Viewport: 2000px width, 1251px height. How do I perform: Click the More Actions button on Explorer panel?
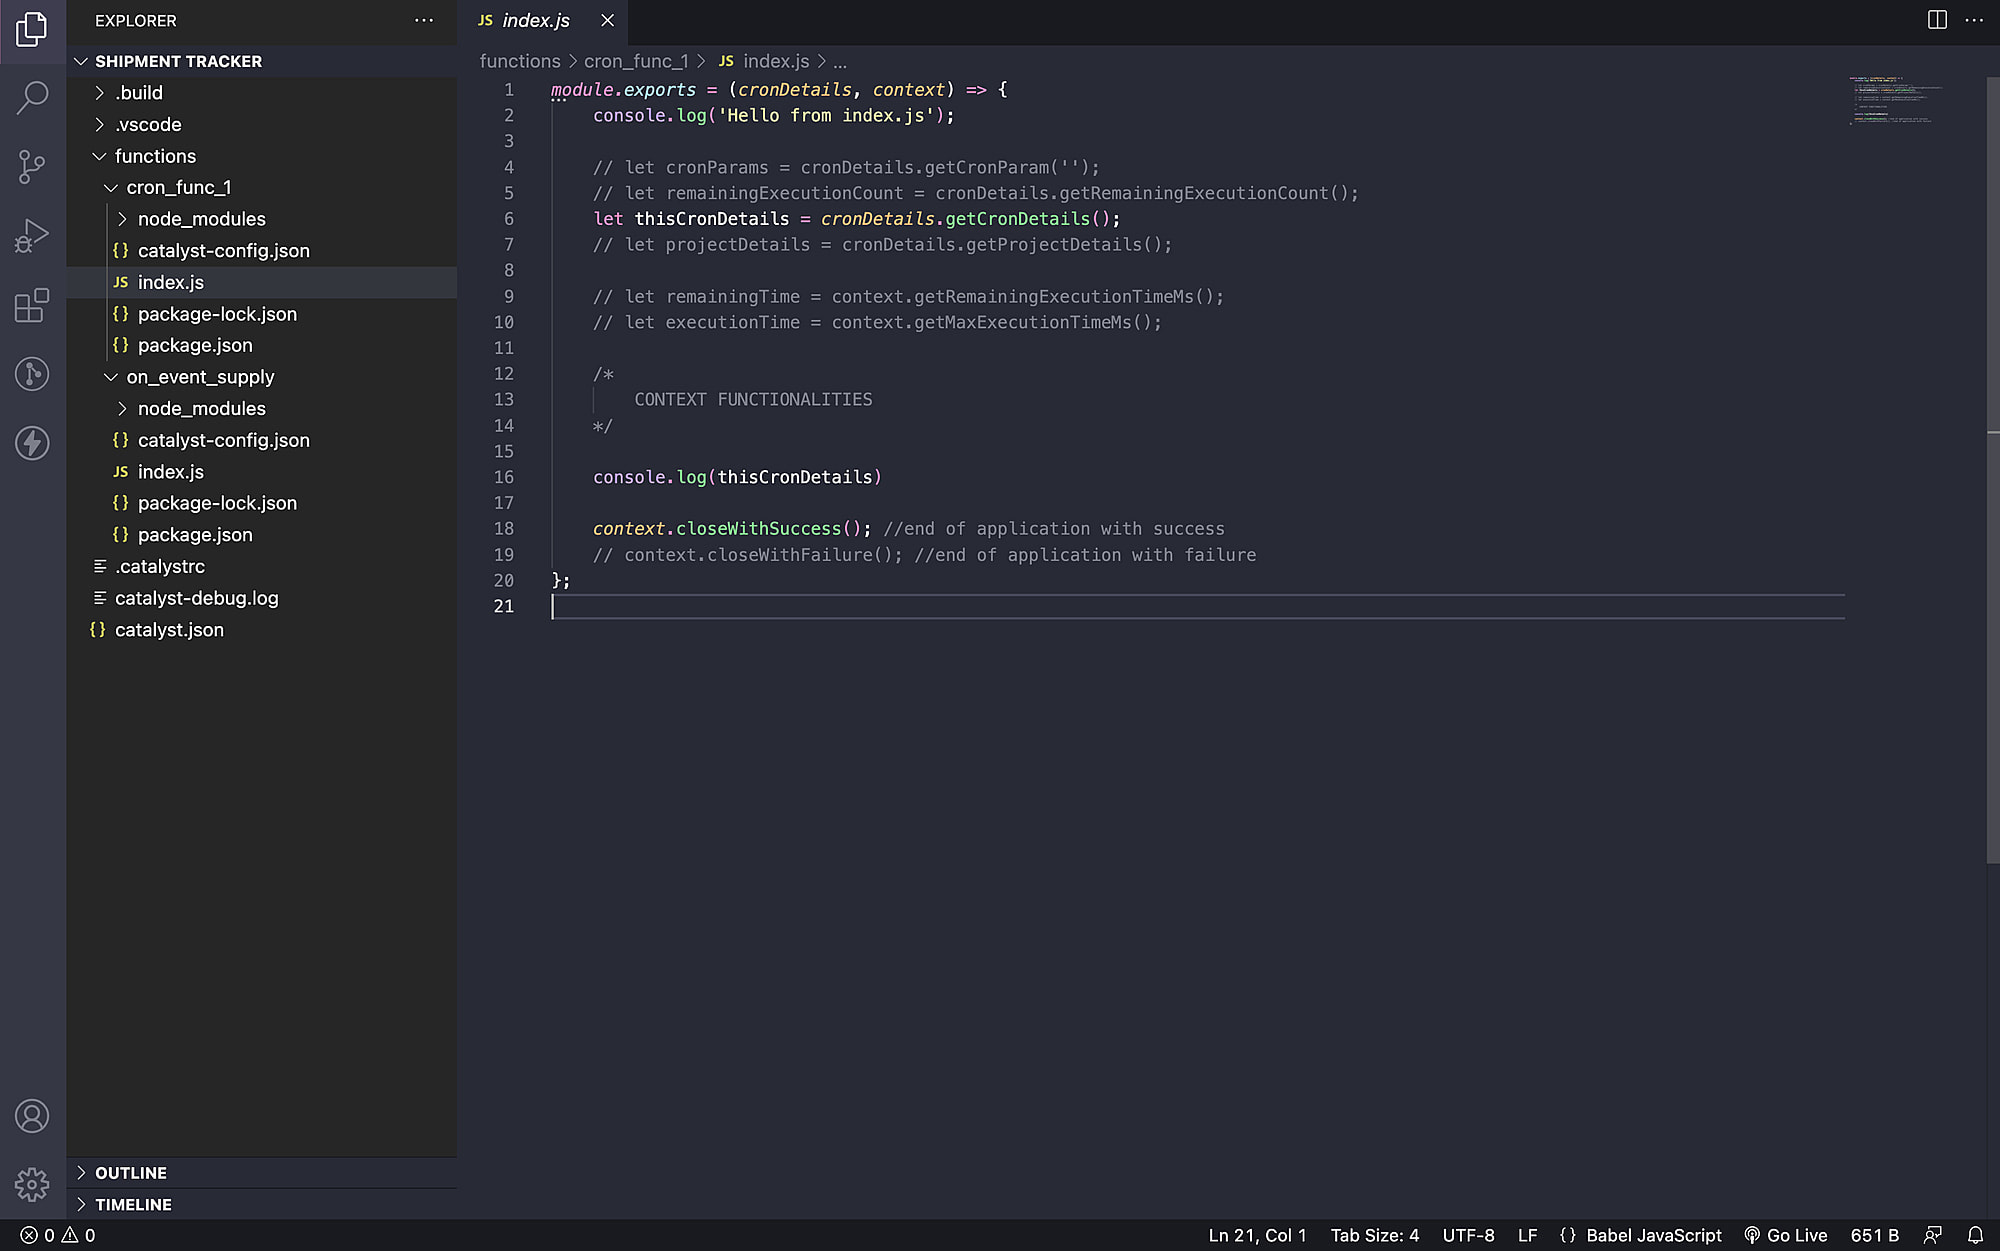[x=424, y=19]
